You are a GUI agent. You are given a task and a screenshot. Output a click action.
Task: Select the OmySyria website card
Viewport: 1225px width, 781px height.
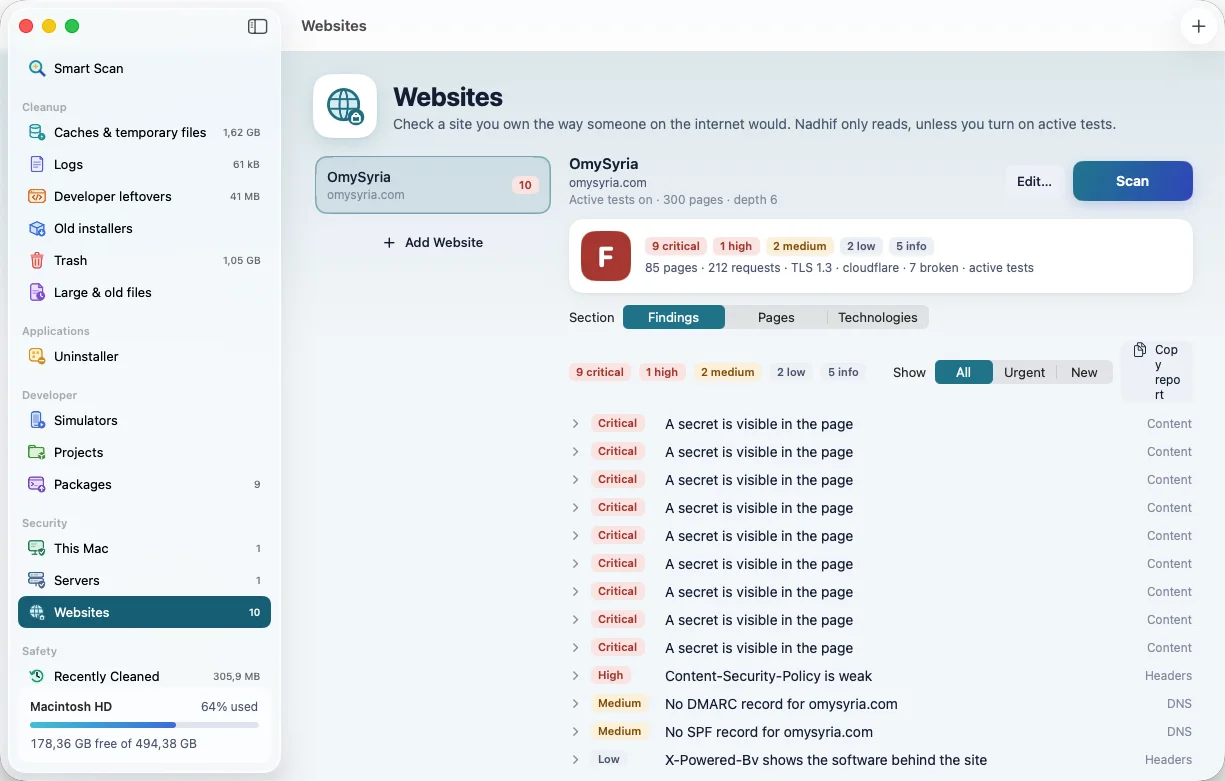[x=433, y=185]
